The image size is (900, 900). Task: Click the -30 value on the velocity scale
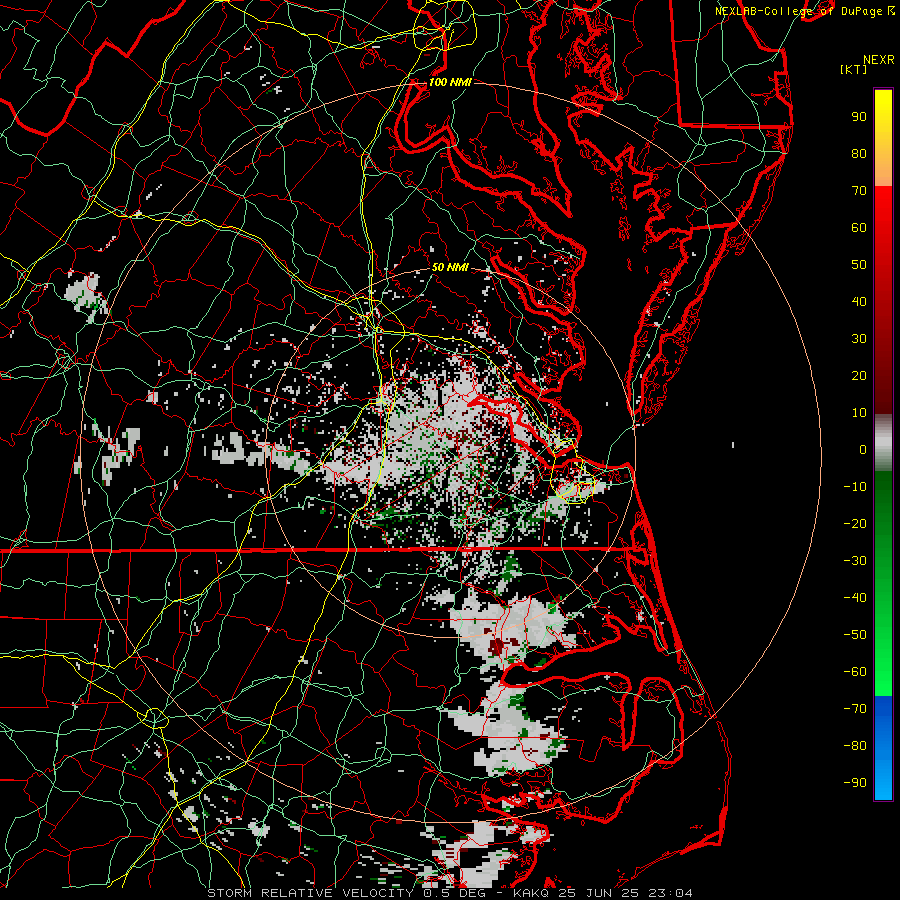tap(855, 561)
